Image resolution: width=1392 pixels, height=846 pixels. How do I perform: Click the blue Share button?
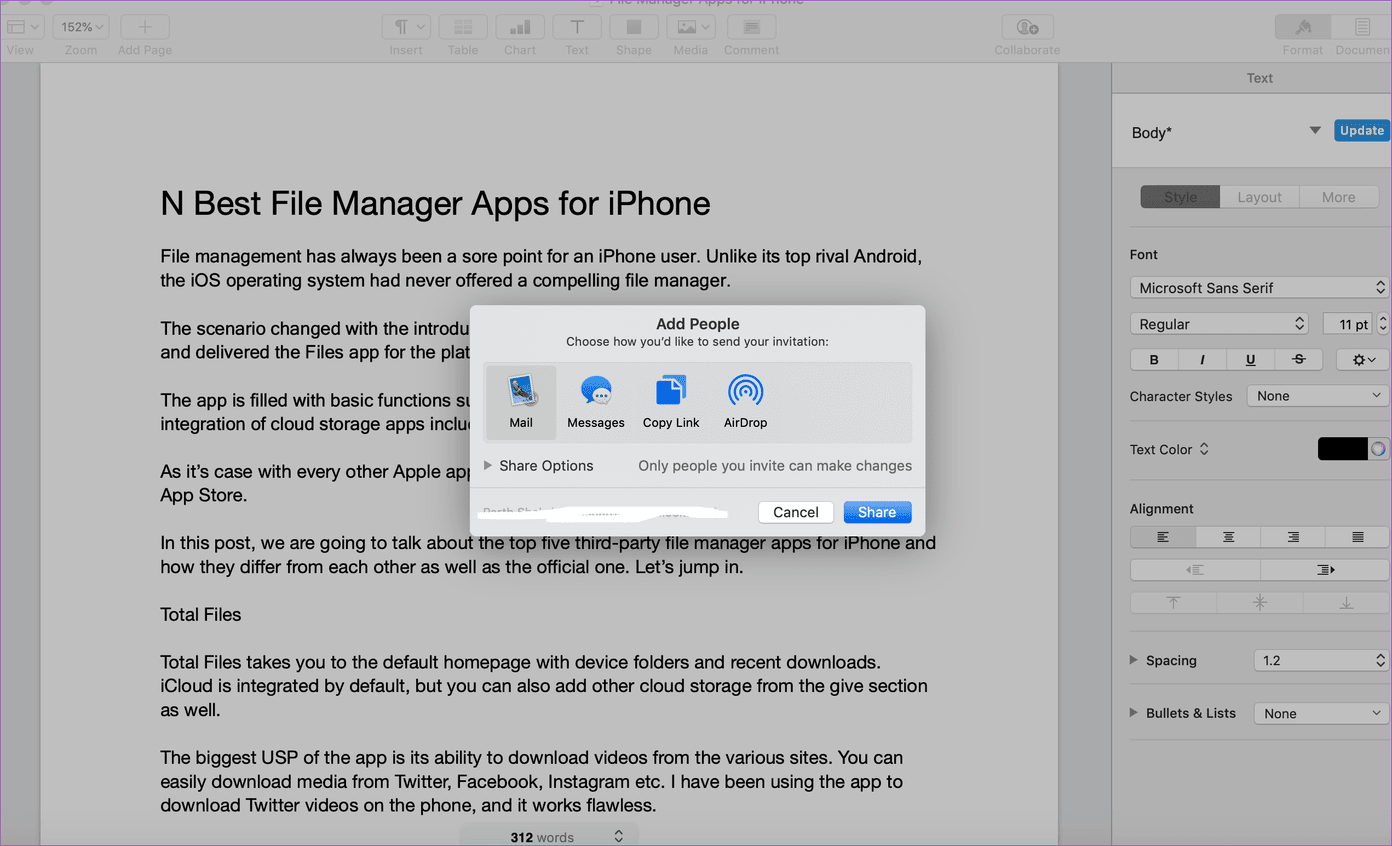[x=877, y=512]
